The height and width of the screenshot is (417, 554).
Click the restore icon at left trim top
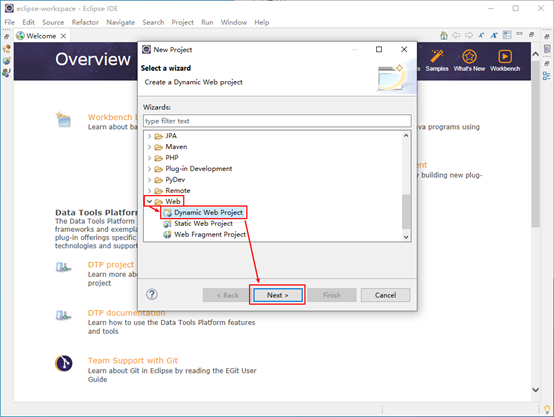point(6,36)
